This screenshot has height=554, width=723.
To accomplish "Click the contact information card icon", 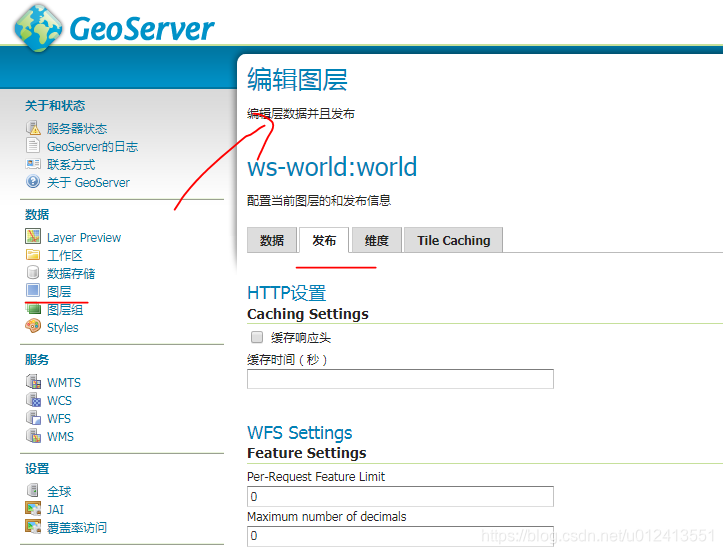I will (33, 164).
